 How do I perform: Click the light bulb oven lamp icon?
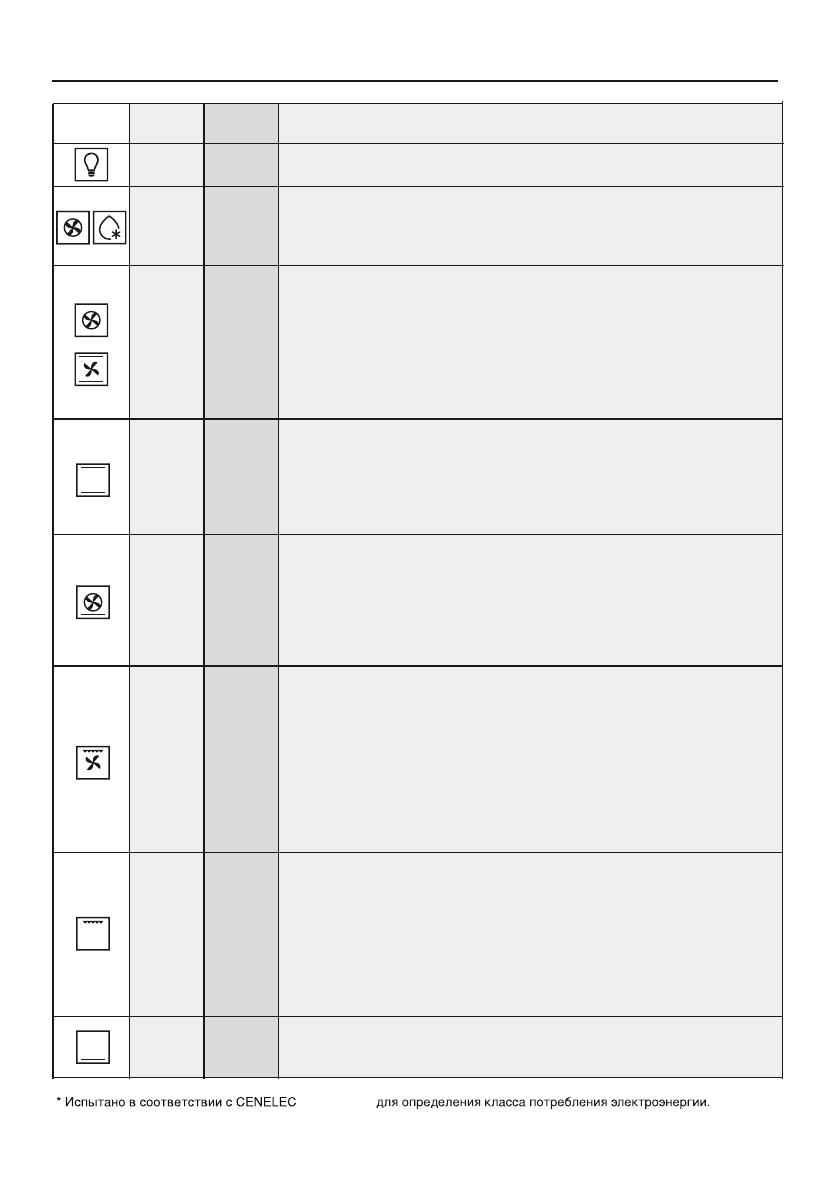pyautogui.click(x=91, y=164)
